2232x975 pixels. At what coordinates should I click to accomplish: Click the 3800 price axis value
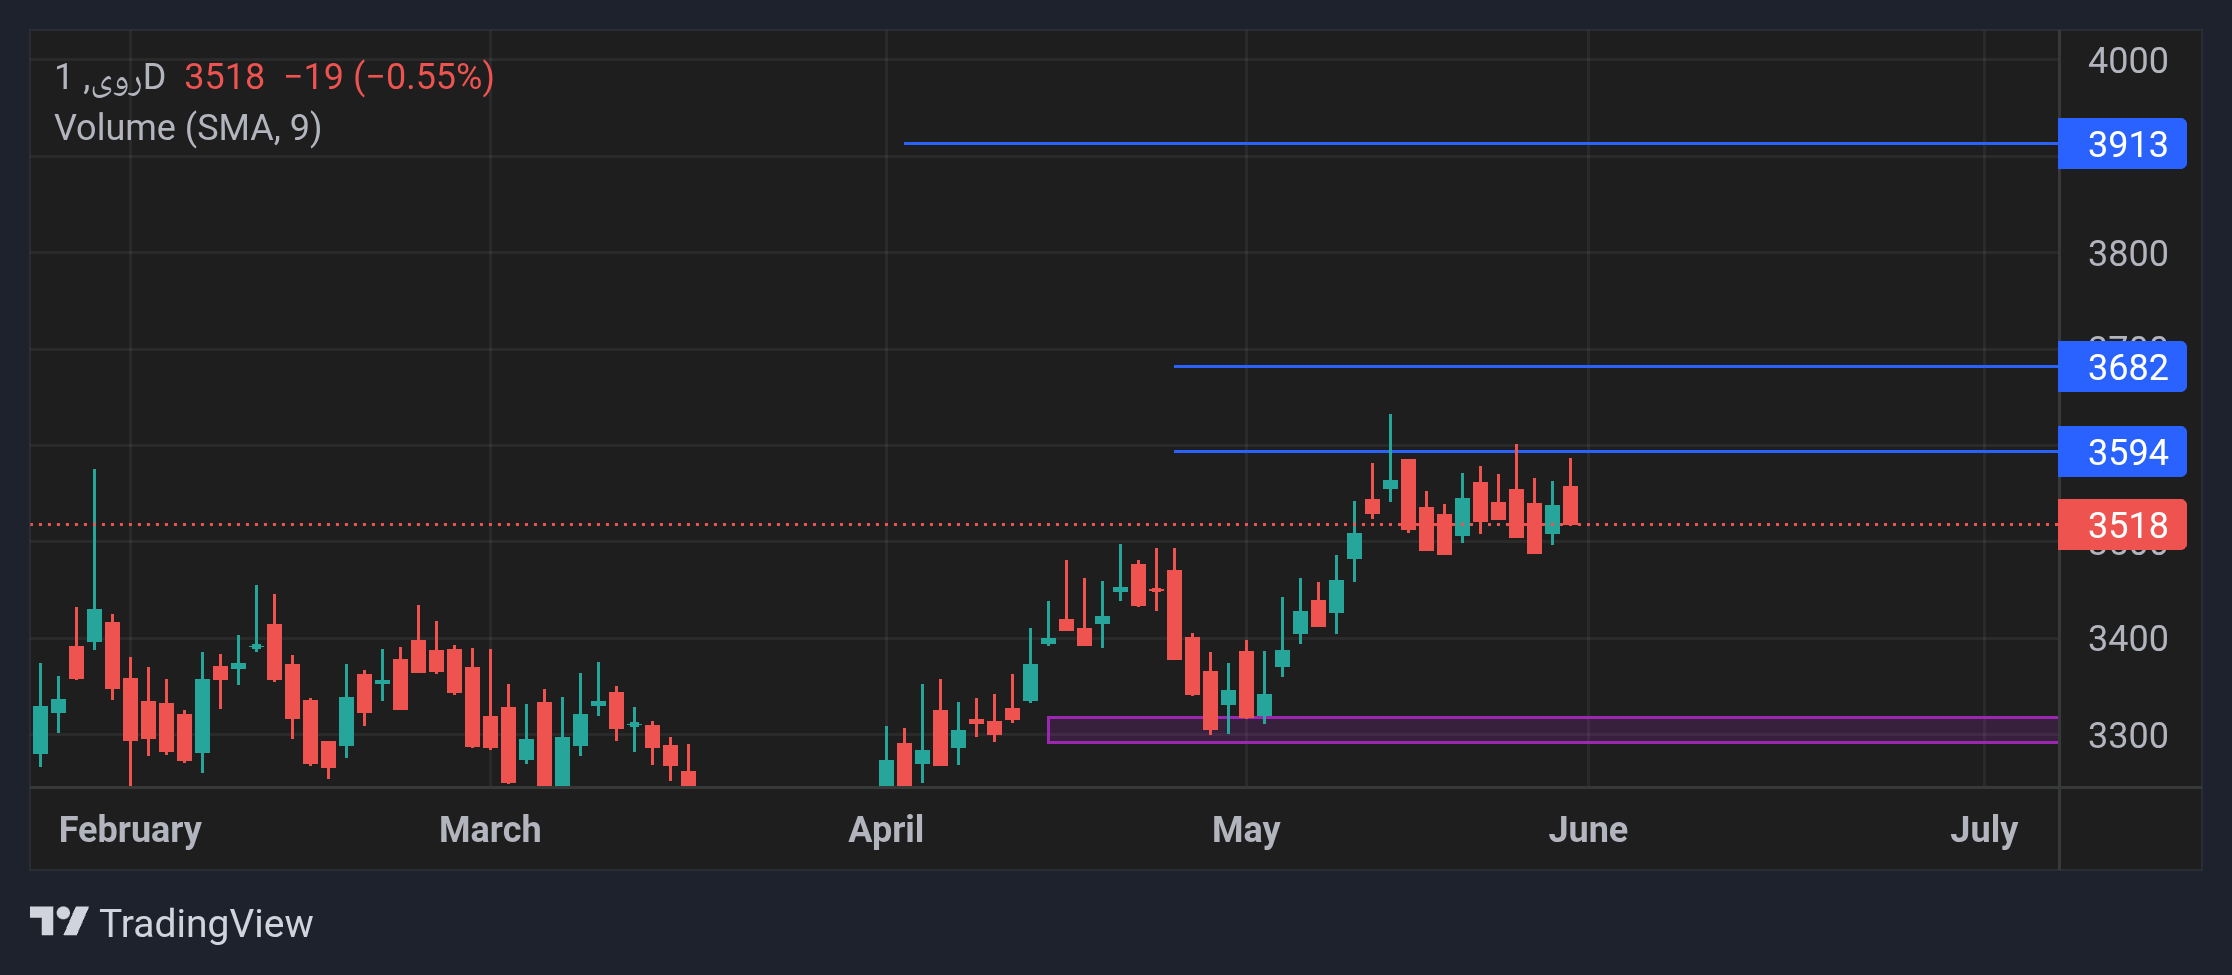[2128, 254]
